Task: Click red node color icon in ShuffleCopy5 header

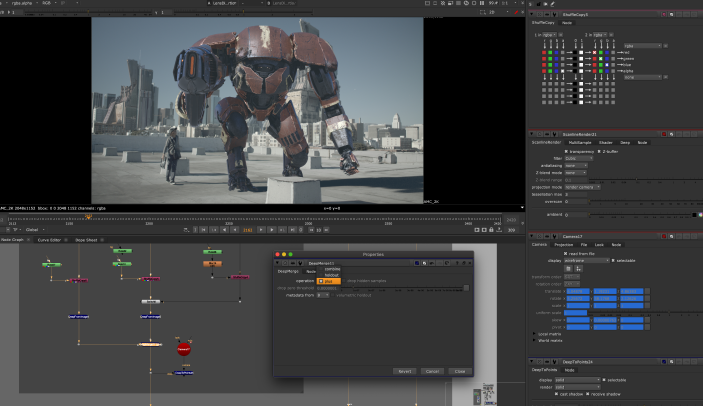Action: [664, 14]
